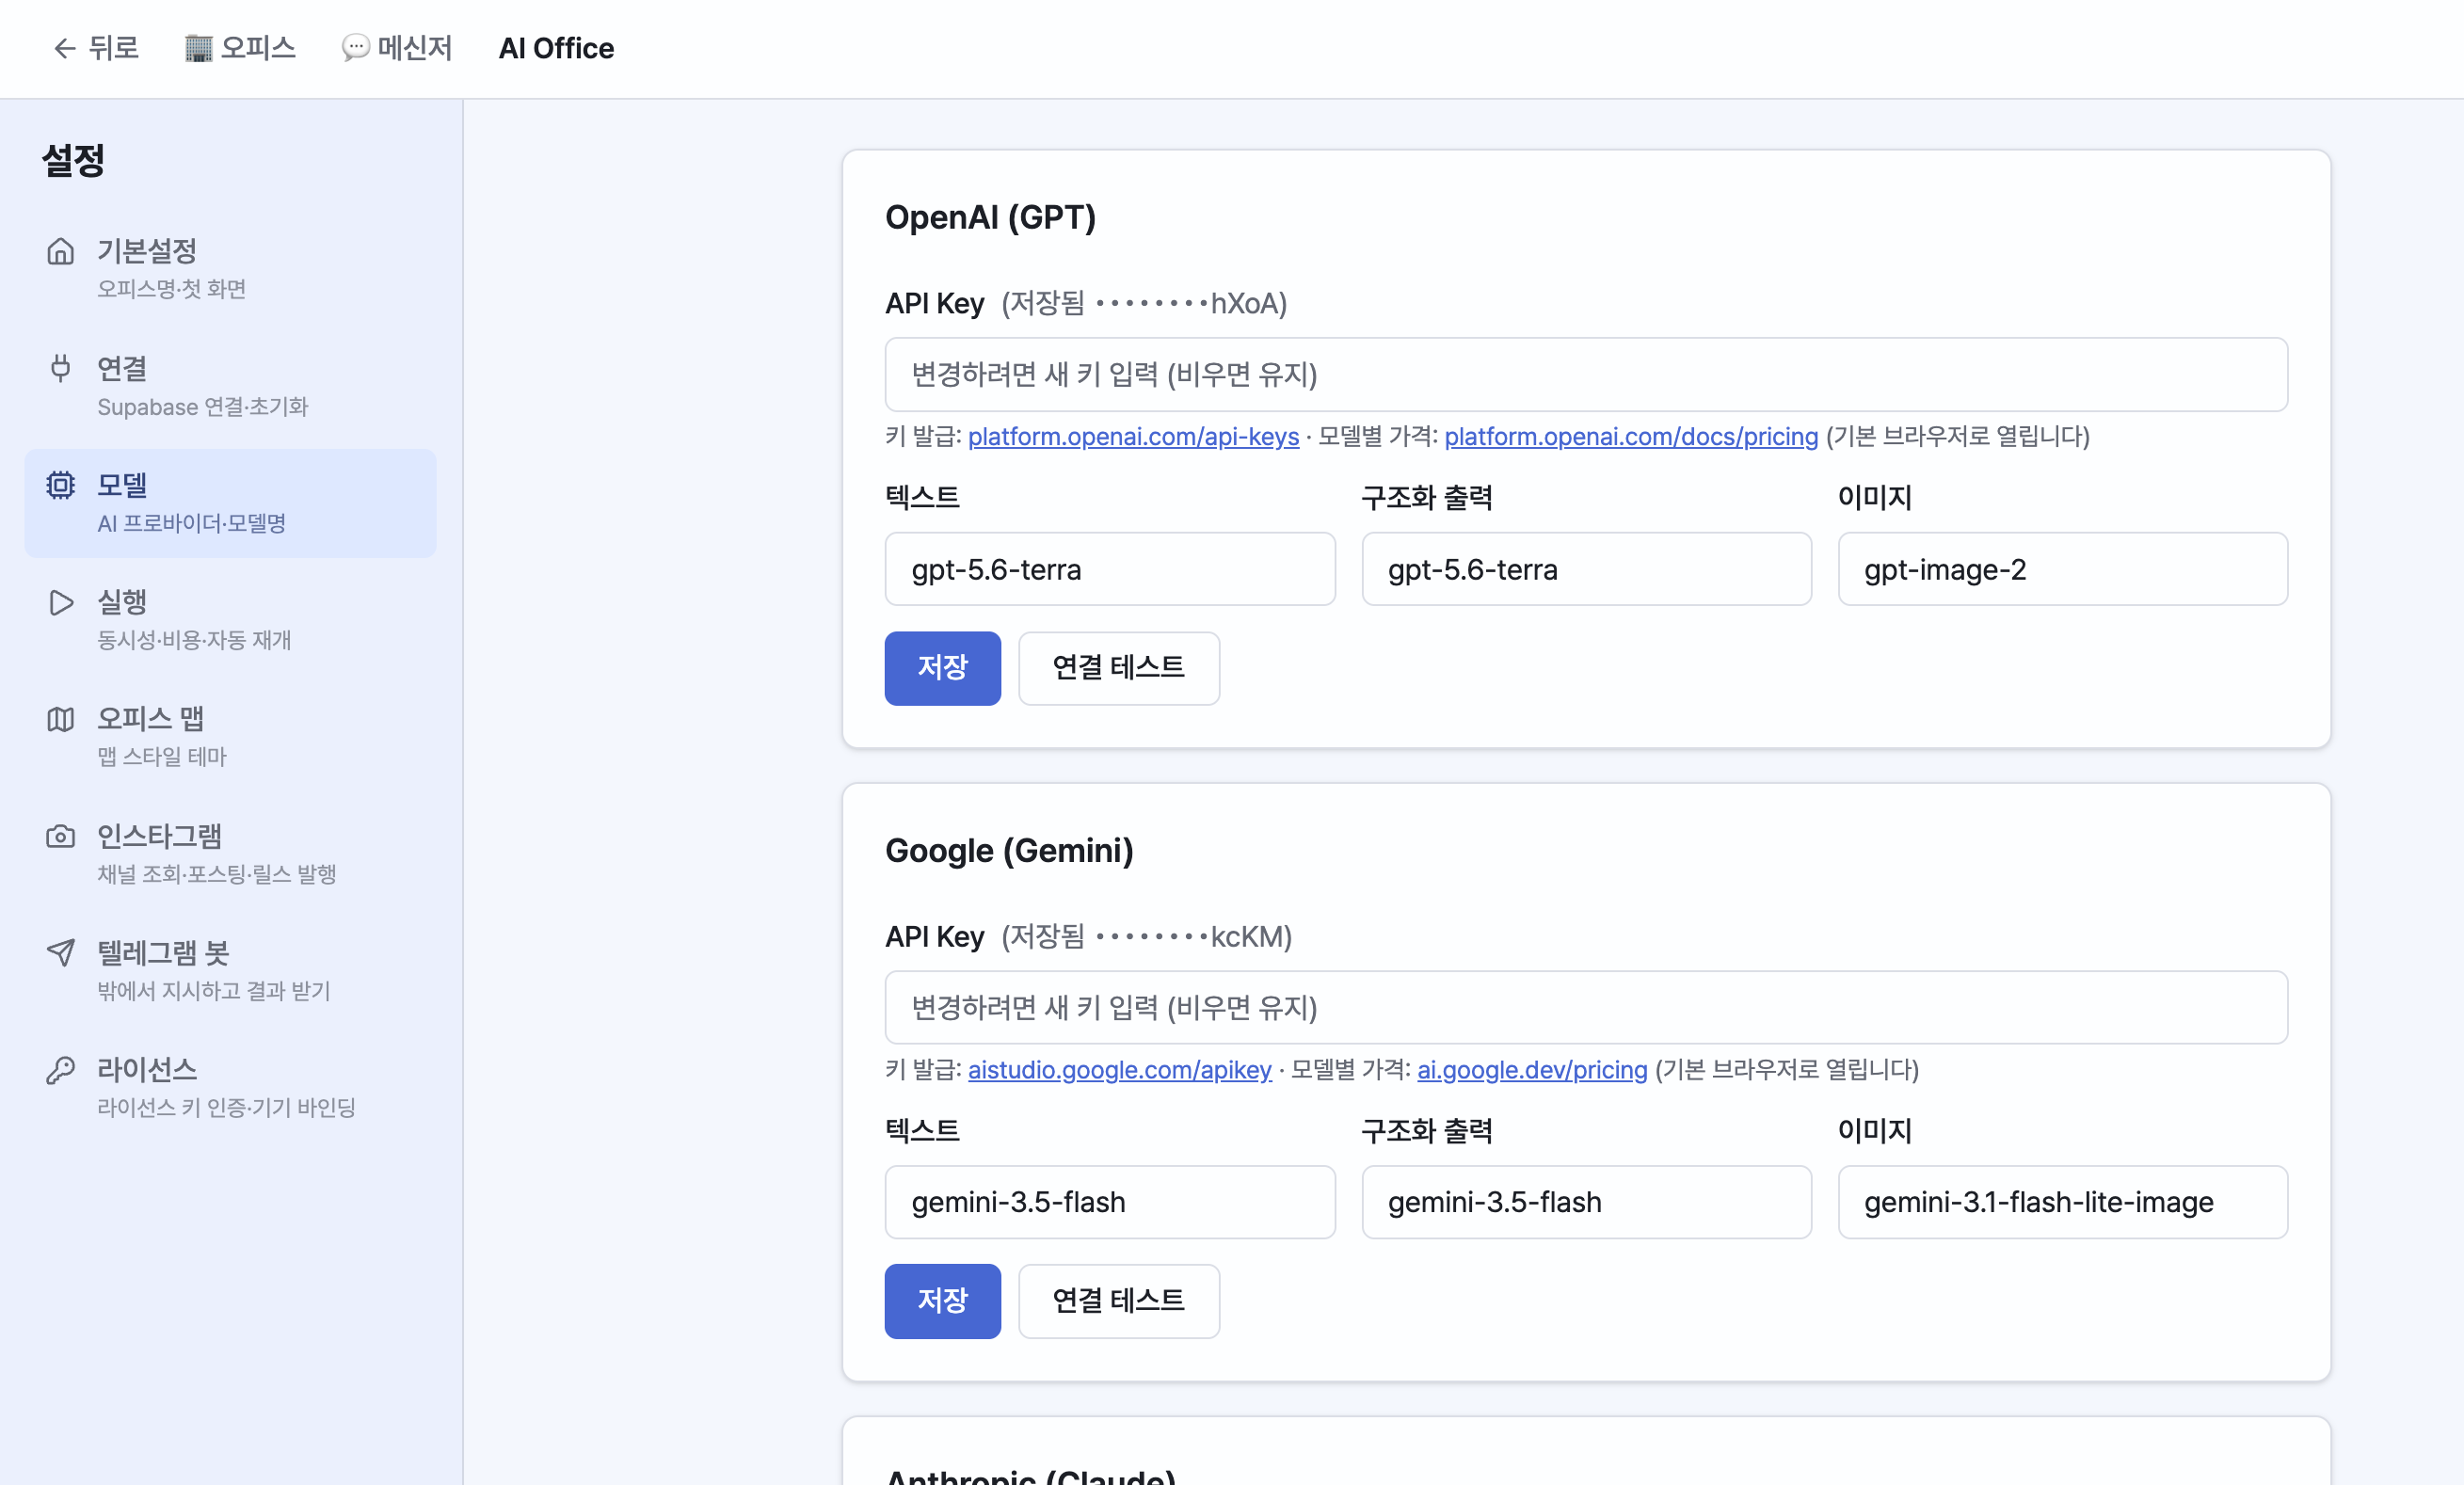Screen dimensions: 2464x1485
Task: Open the 라이선스 settings section
Action: pos(231,1088)
